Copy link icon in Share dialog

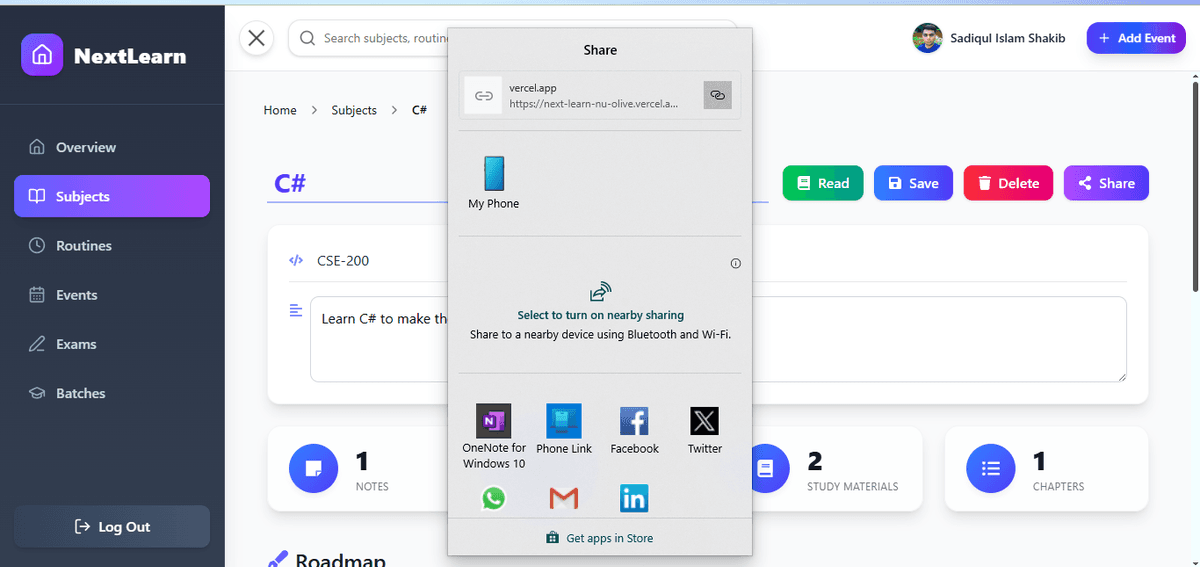tap(717, 95)
